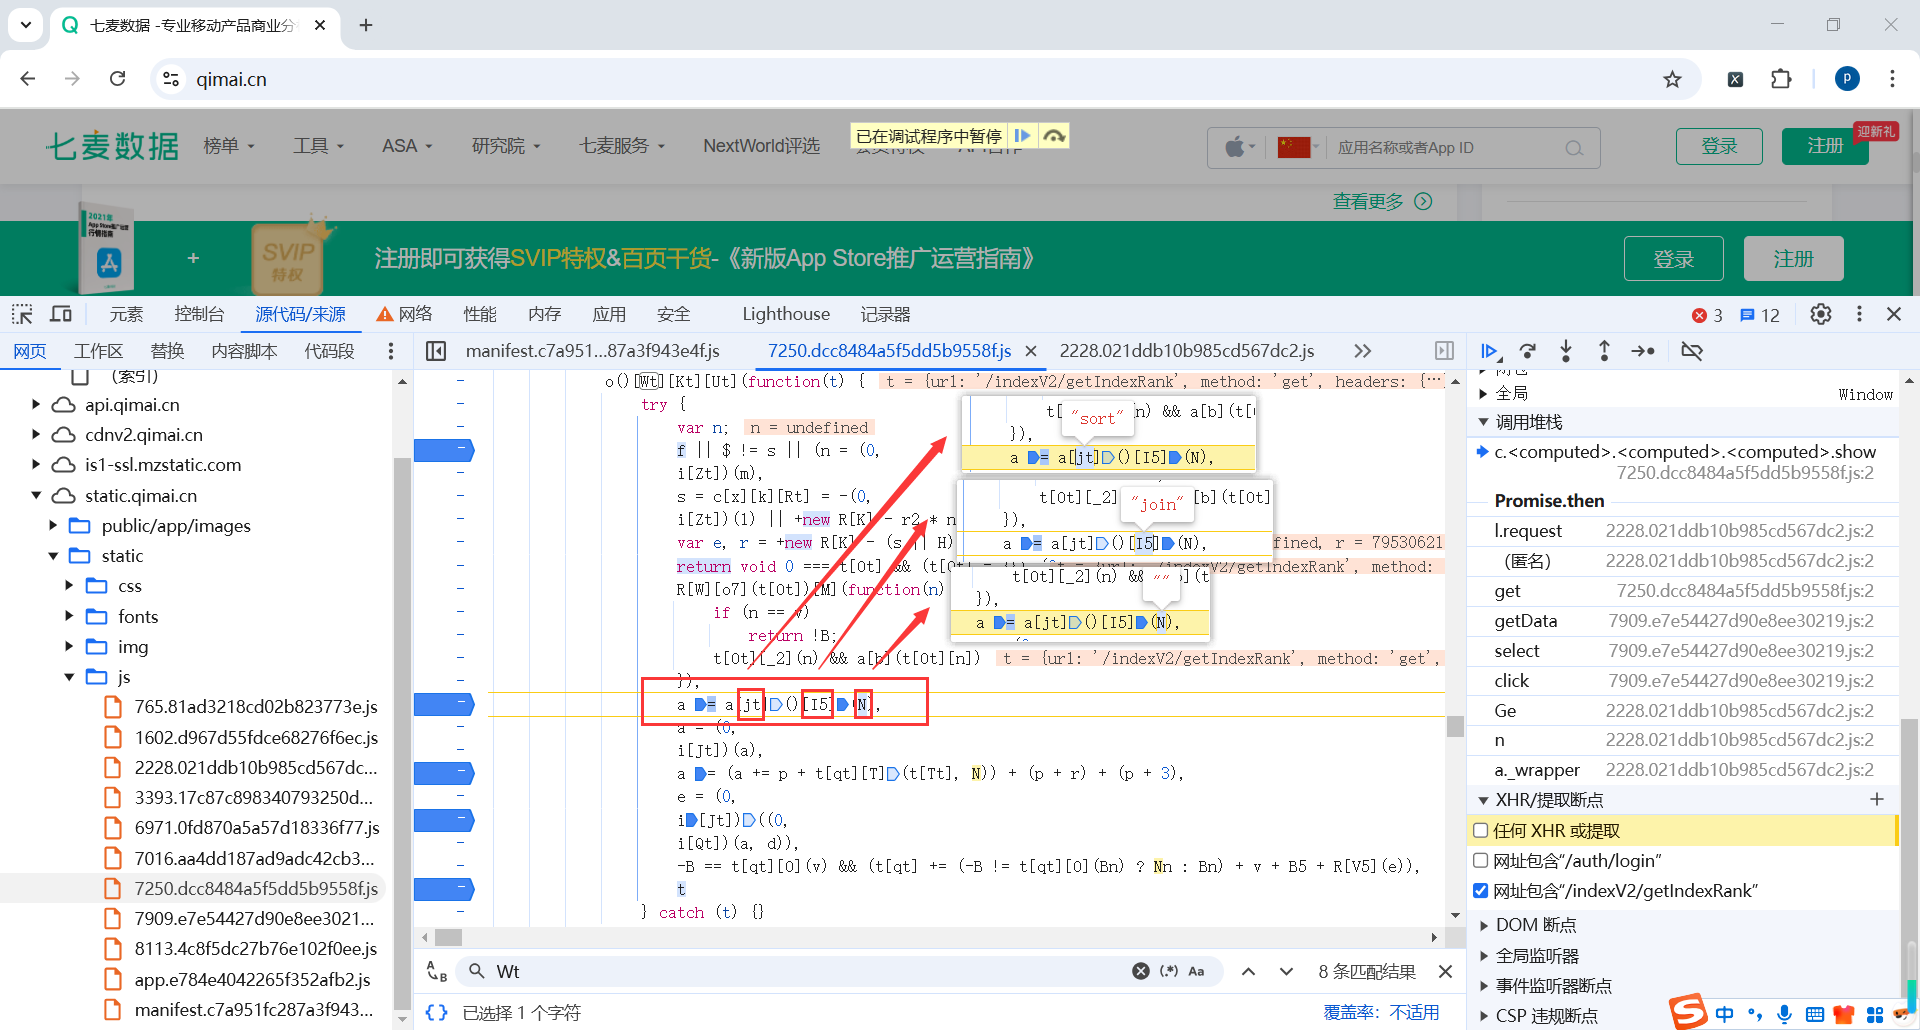Open the 控制台 panel tab
1920x1030 pixels.
tap(199, 314)
